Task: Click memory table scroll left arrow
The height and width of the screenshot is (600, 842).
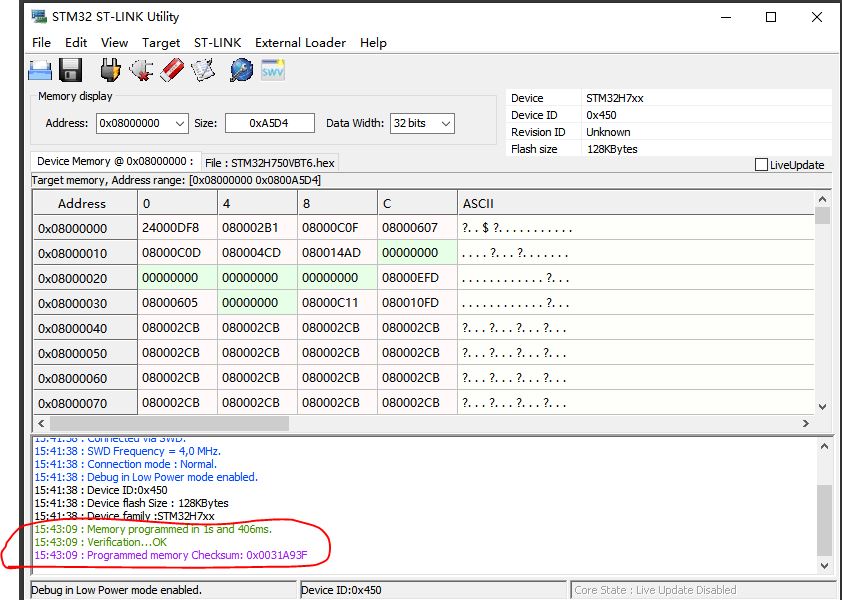Action: click(x=41, y=423)
